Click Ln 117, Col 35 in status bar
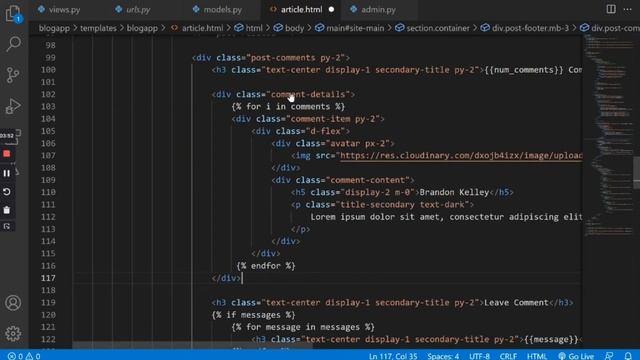 [393, 356]
